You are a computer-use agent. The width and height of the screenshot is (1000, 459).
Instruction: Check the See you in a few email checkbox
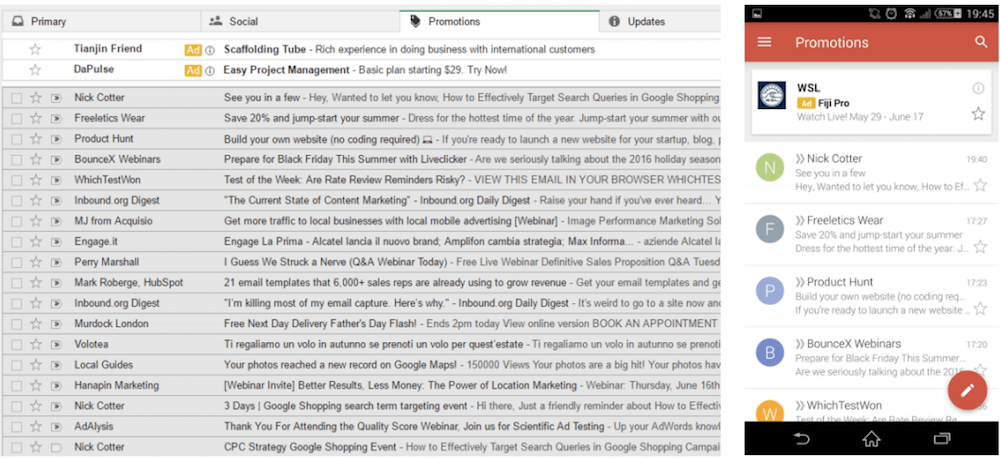(x=17, y=98)
